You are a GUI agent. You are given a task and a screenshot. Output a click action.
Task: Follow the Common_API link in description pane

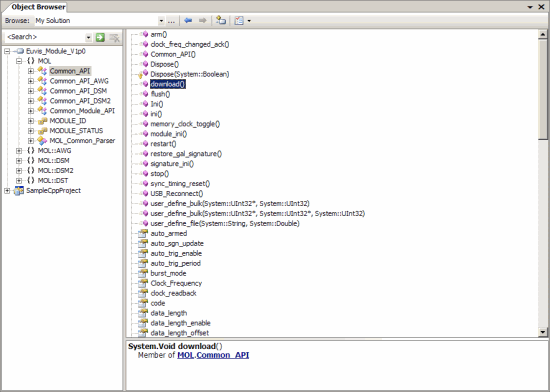pos(223,355)
